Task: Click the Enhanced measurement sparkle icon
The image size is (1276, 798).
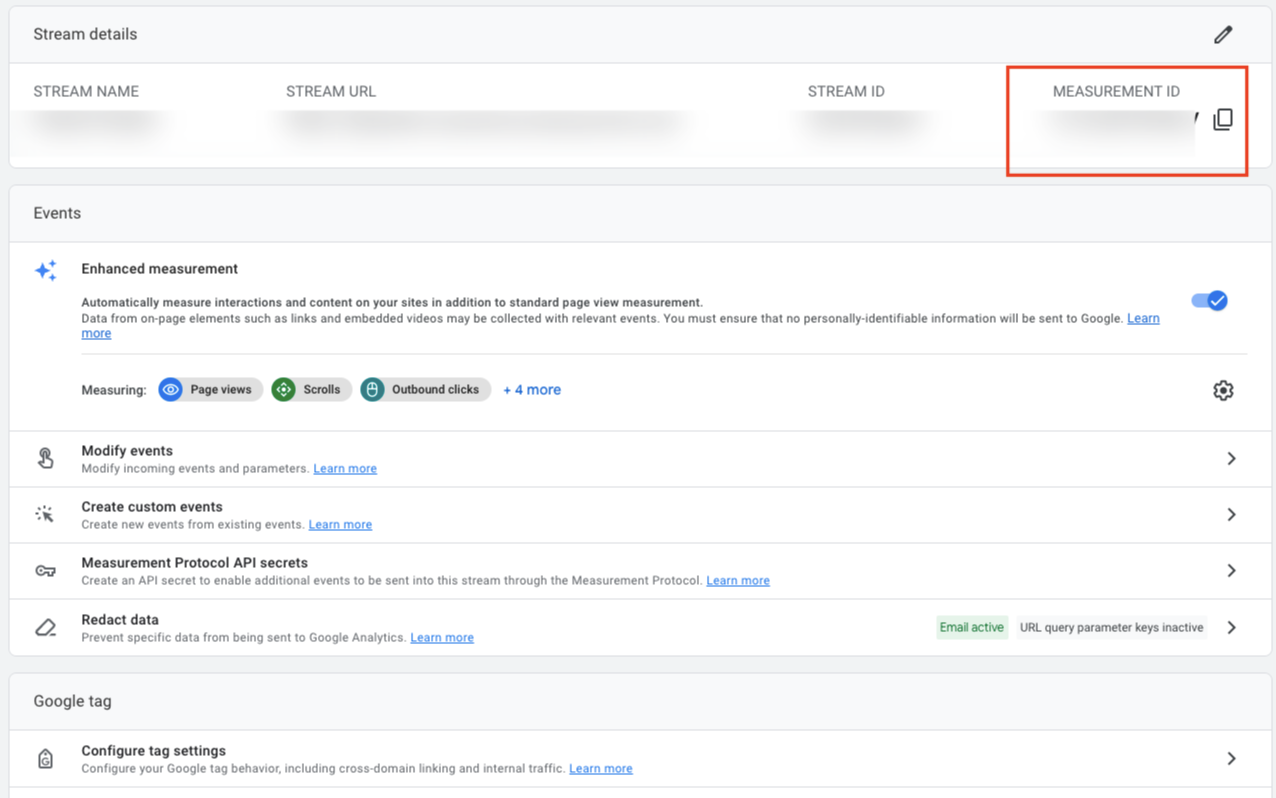Action: pos(46,271)
